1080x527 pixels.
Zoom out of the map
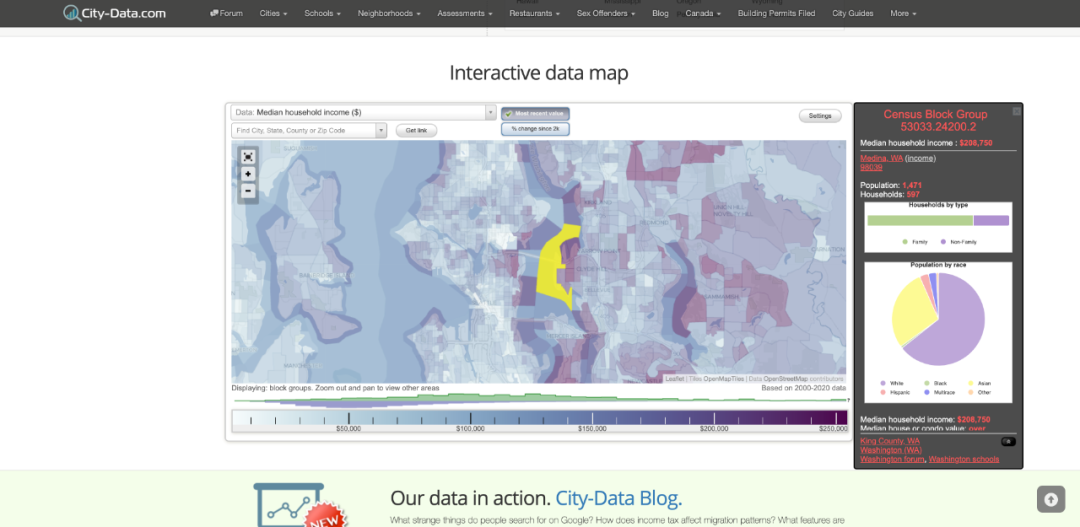tap(248, 191)
